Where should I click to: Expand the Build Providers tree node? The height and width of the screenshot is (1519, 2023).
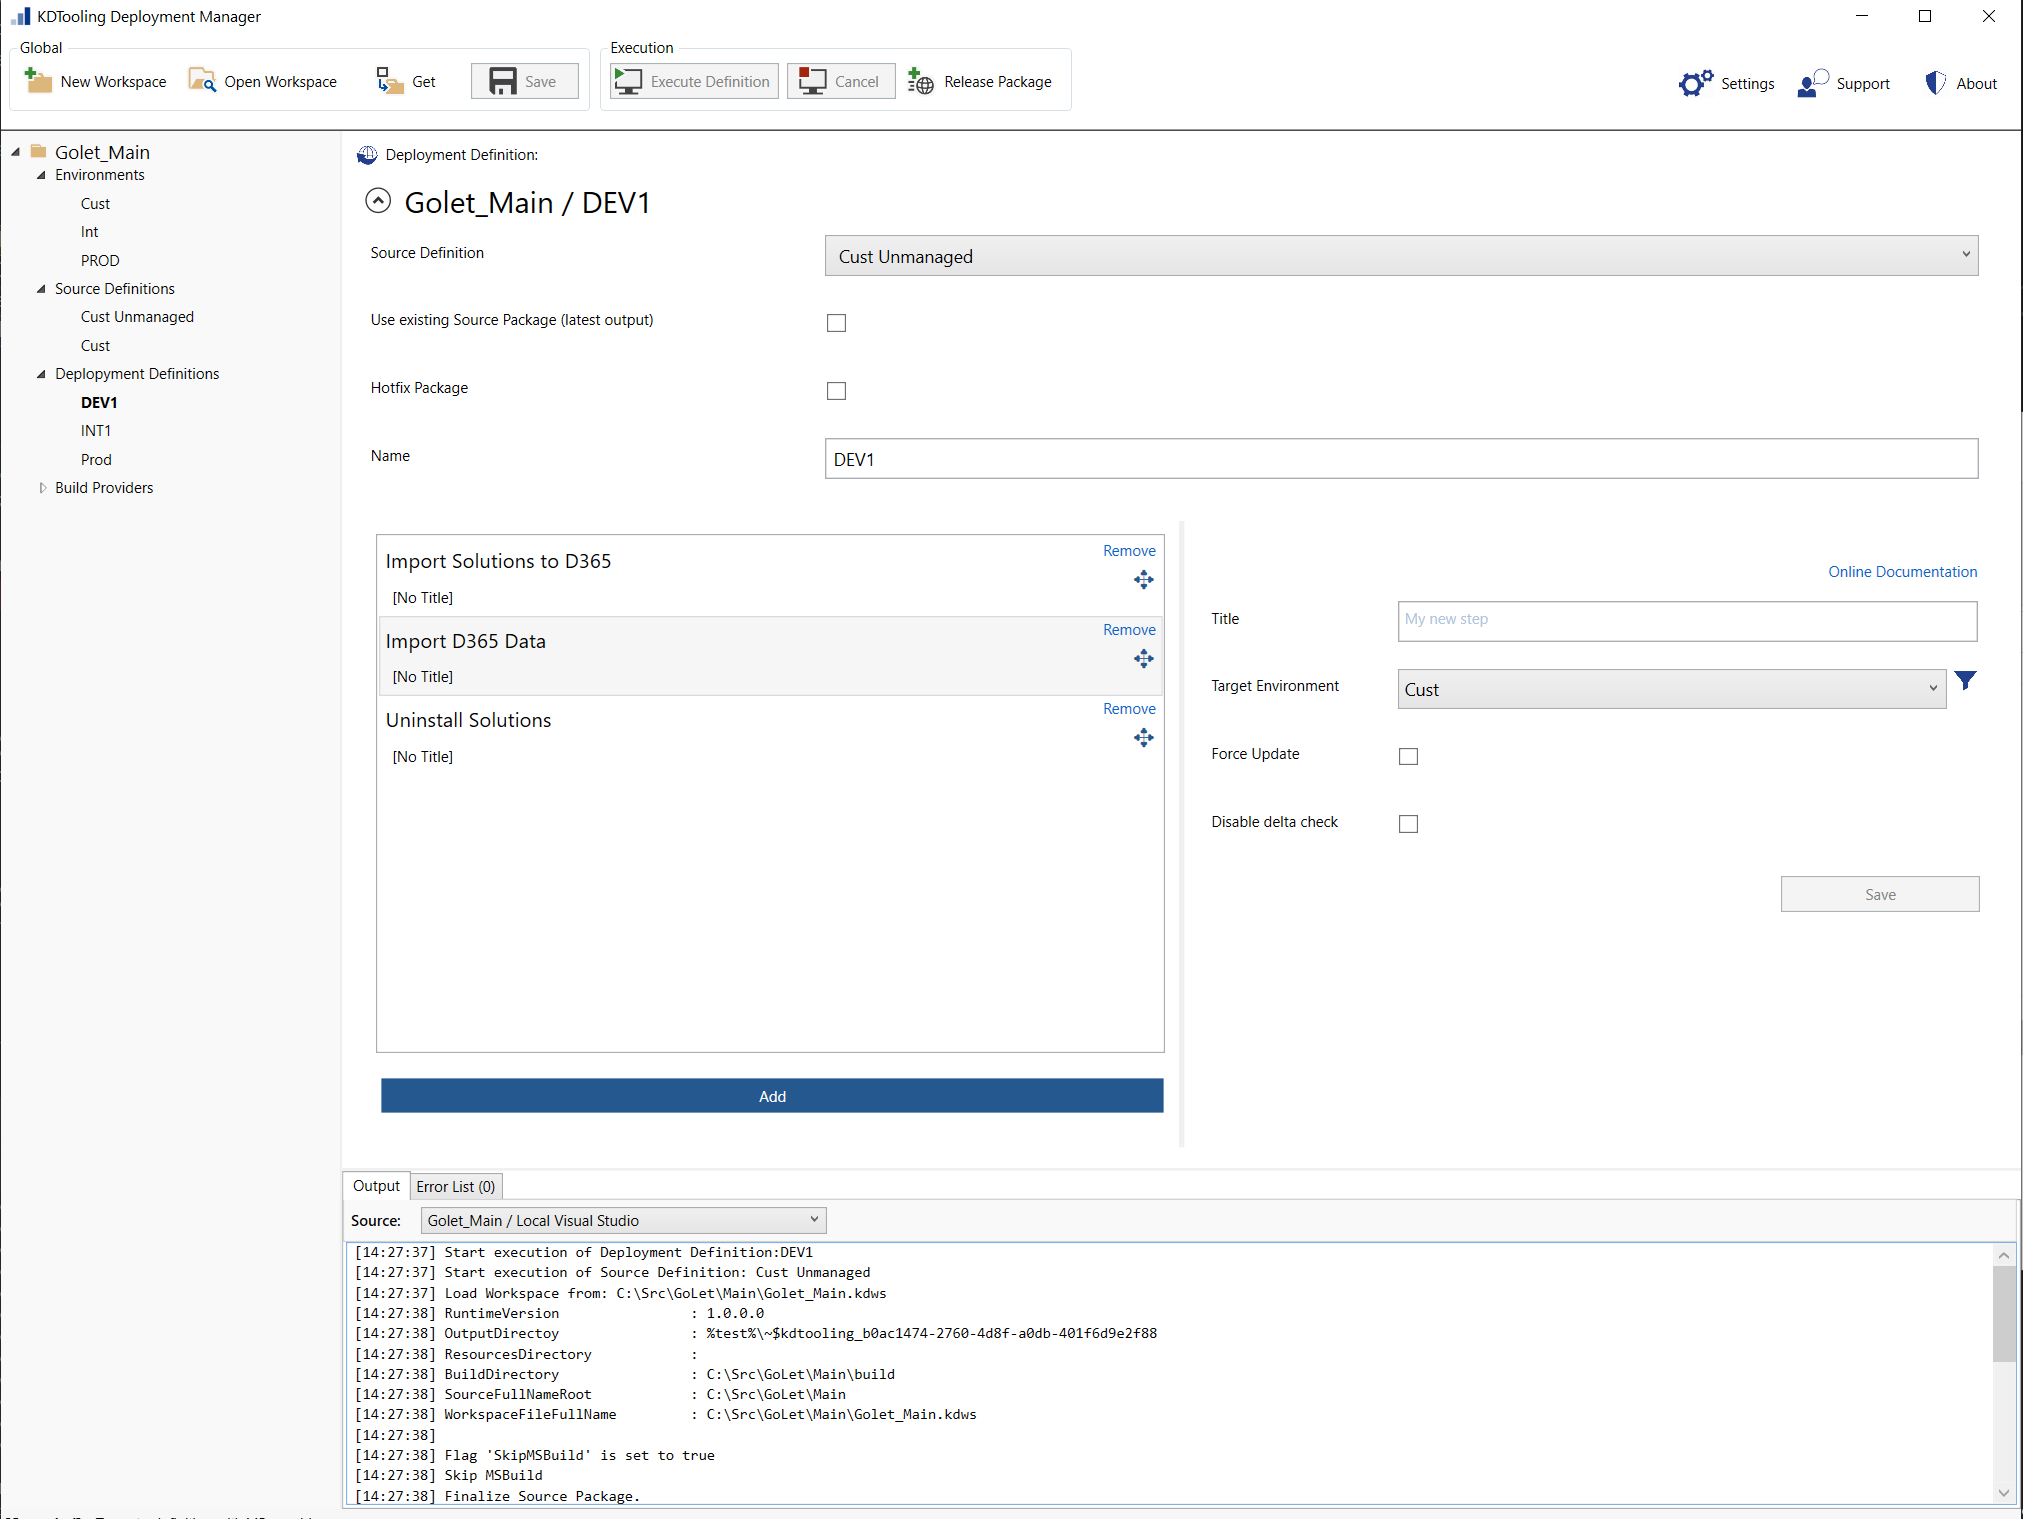click(42, 488)
